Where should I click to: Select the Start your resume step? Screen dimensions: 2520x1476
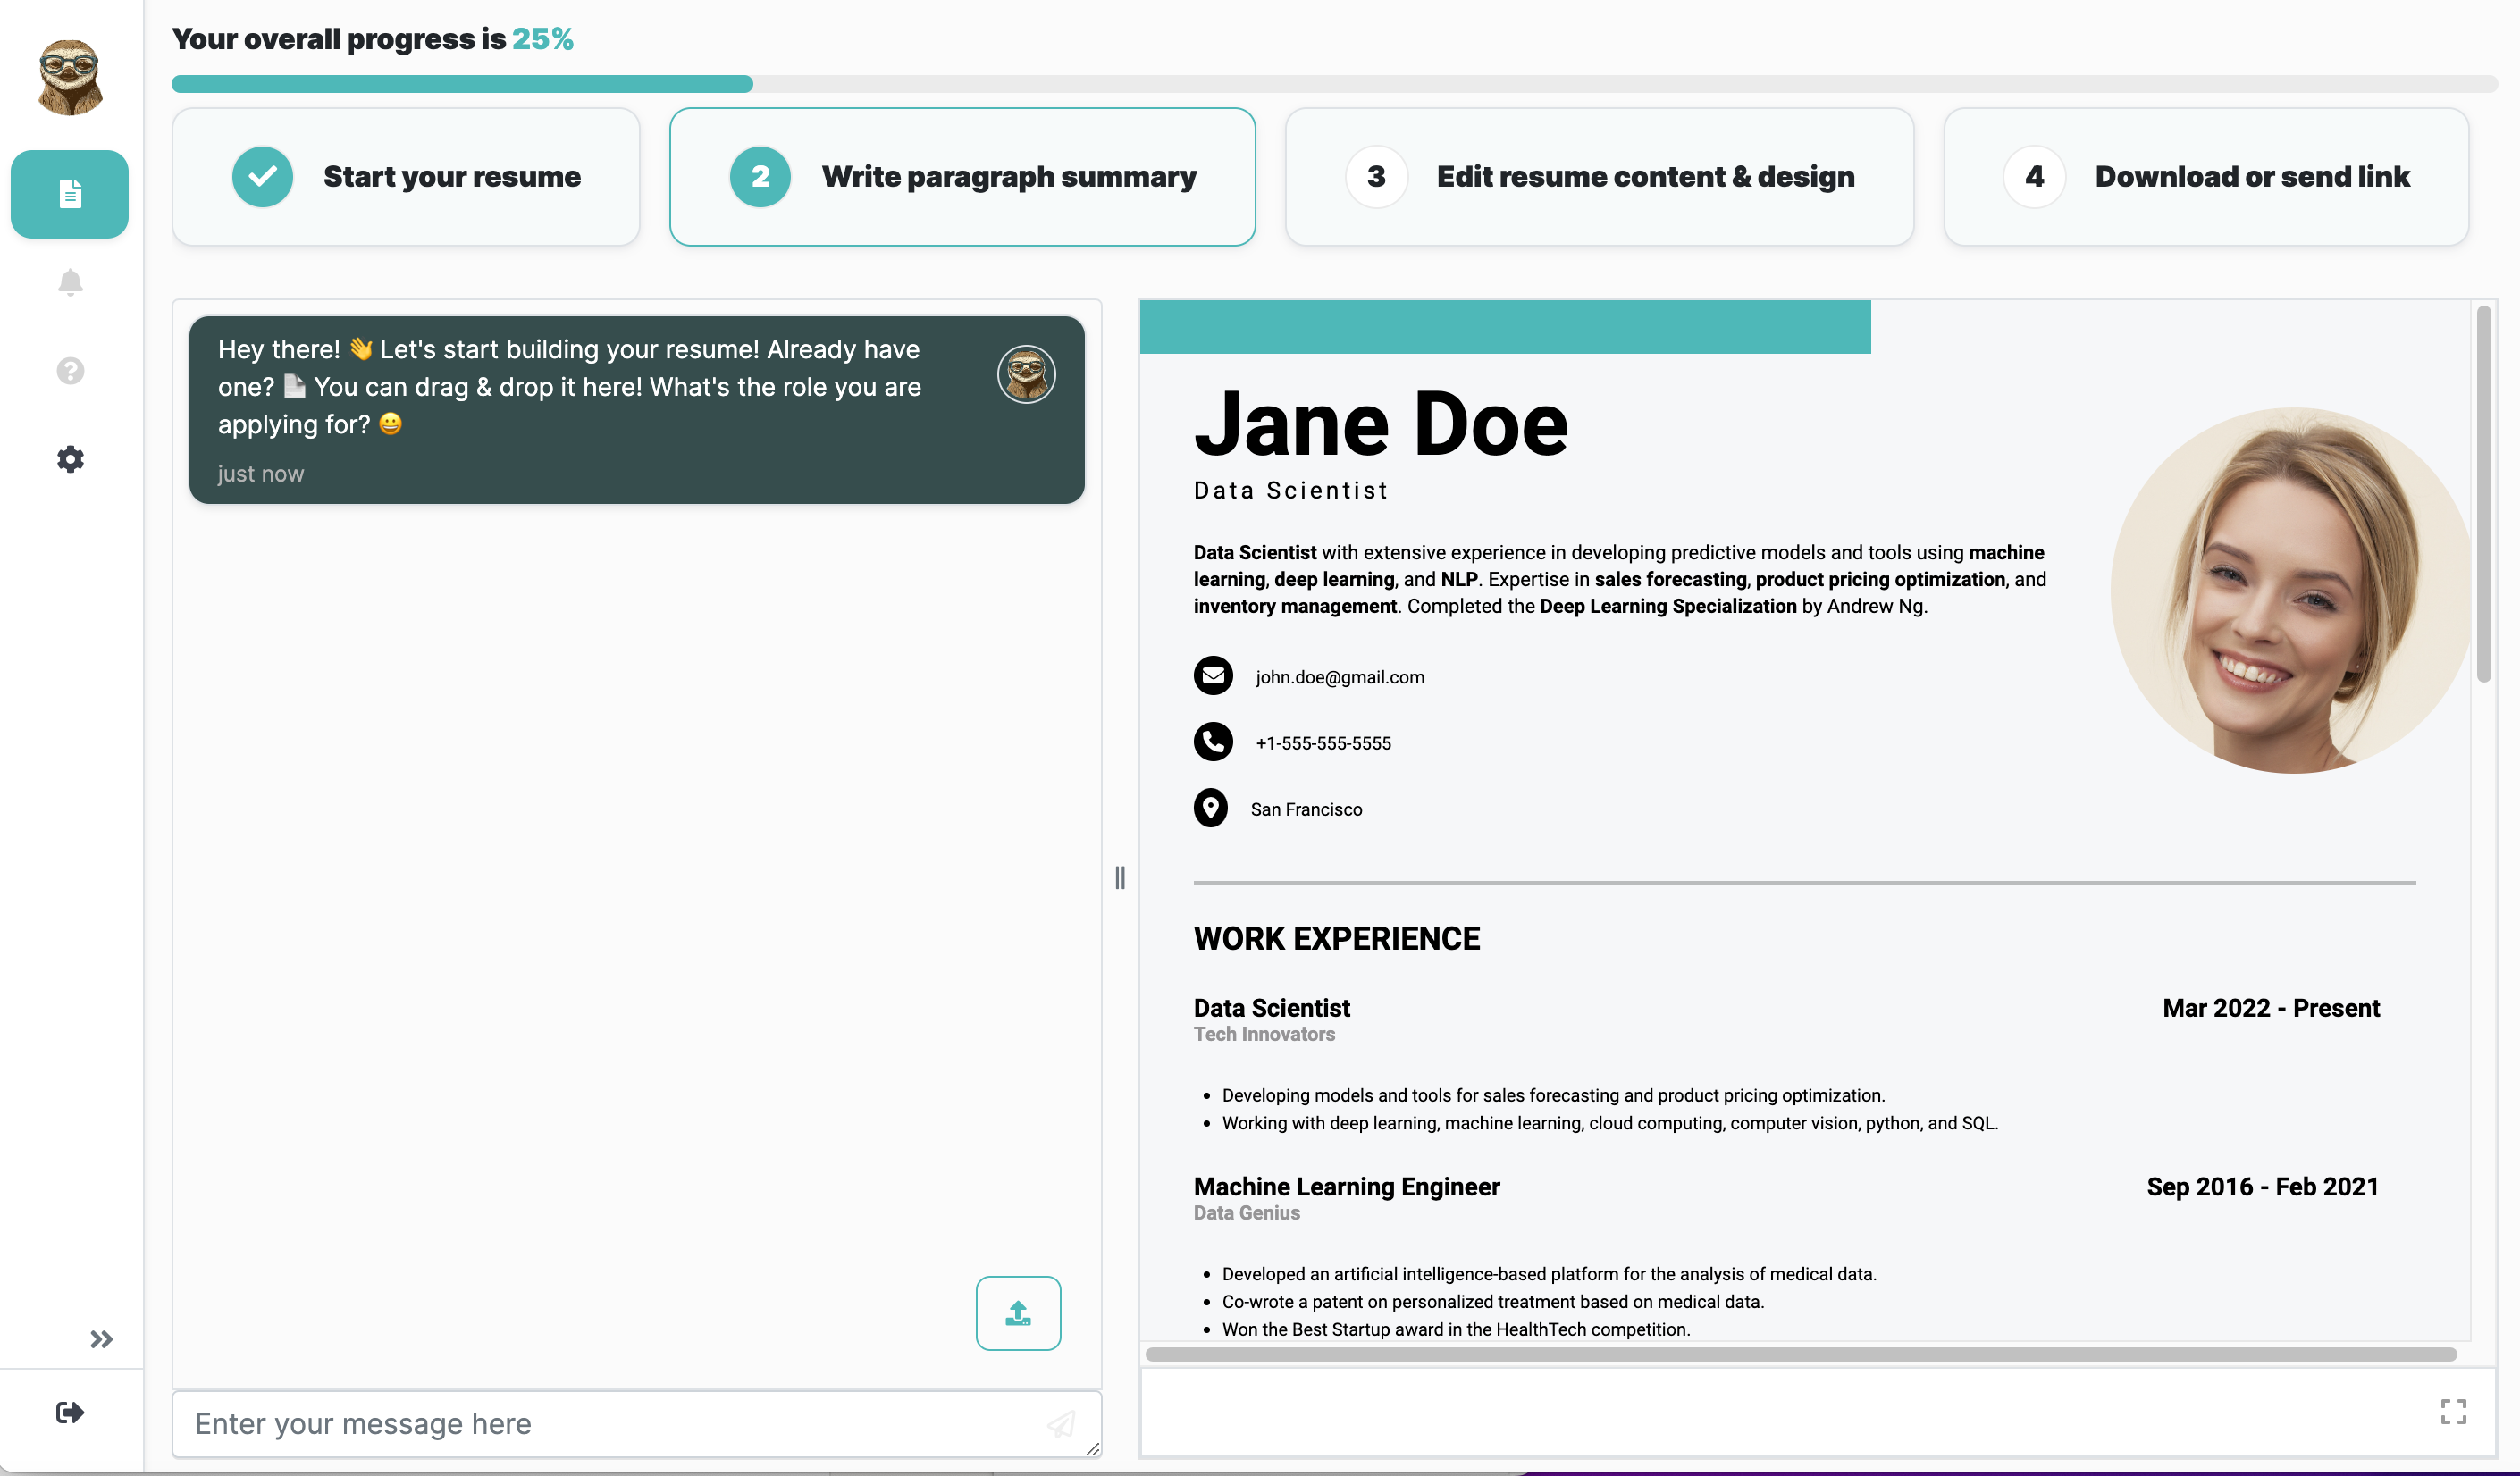pos(405,177)
